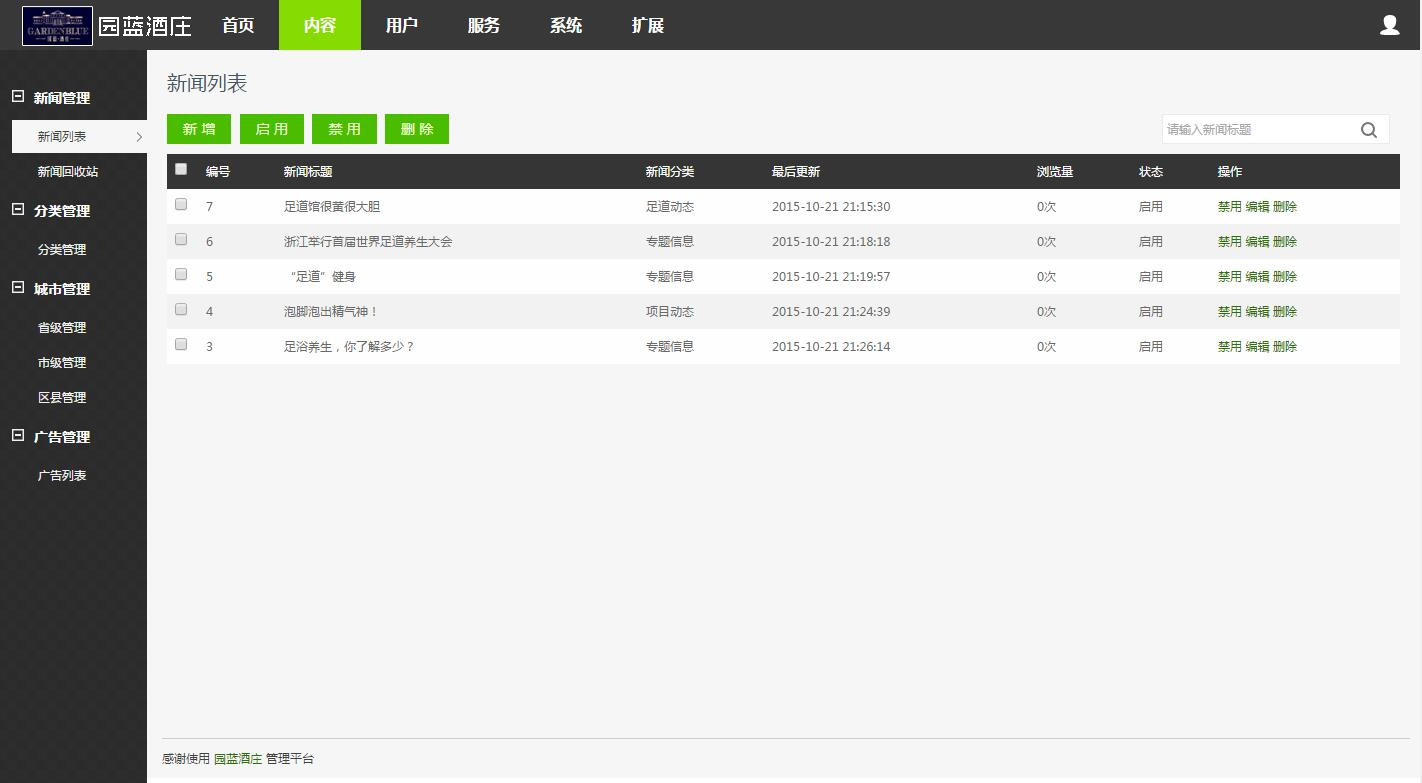Click the user profile icon
Viewport: 1422px width, 783px height.
1389,25
